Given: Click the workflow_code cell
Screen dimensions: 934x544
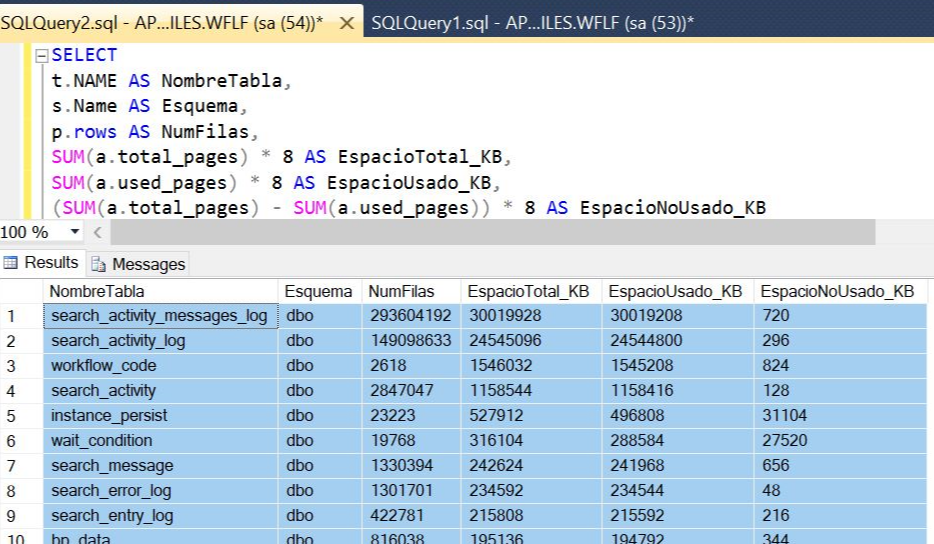Looking at the screenshot, I should point(160,366).
